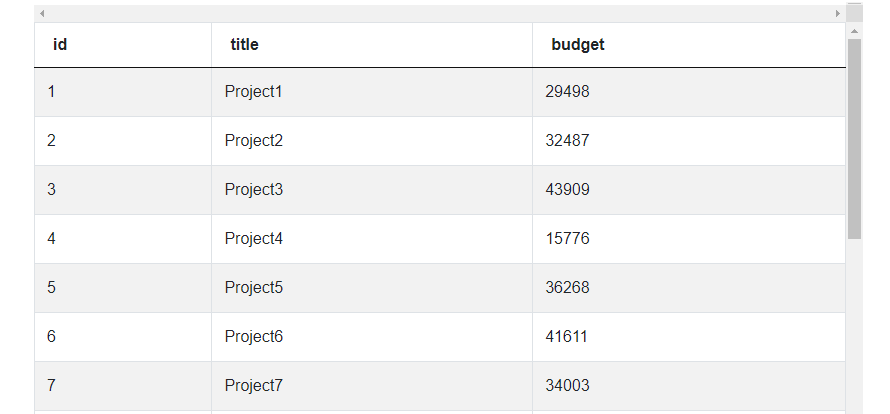
Task: Select the Project1 title cell
Action: pyautogui.click(x=254, y=92)
